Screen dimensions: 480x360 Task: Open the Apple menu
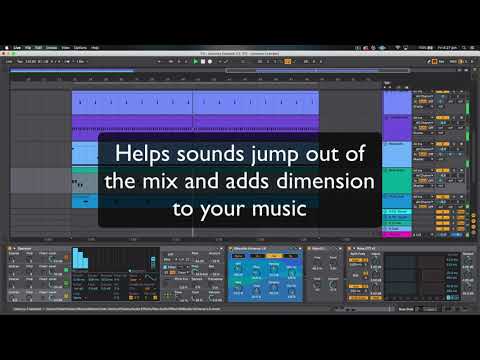pos(6,48)
